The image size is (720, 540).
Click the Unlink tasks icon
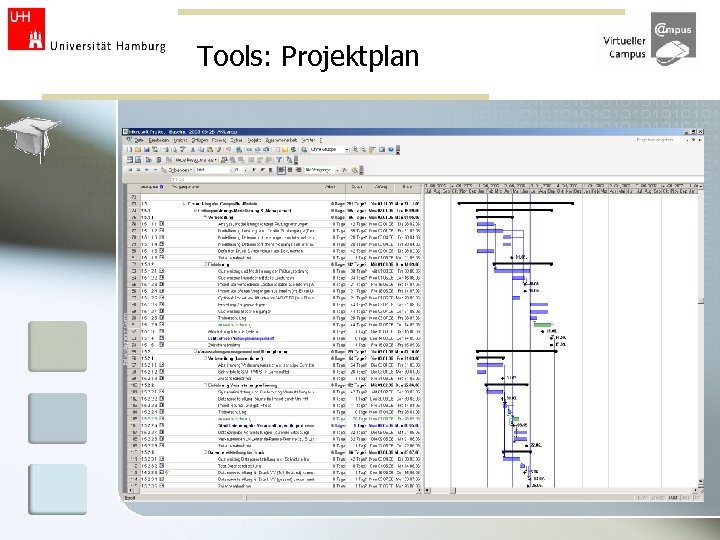click(257, 149)
